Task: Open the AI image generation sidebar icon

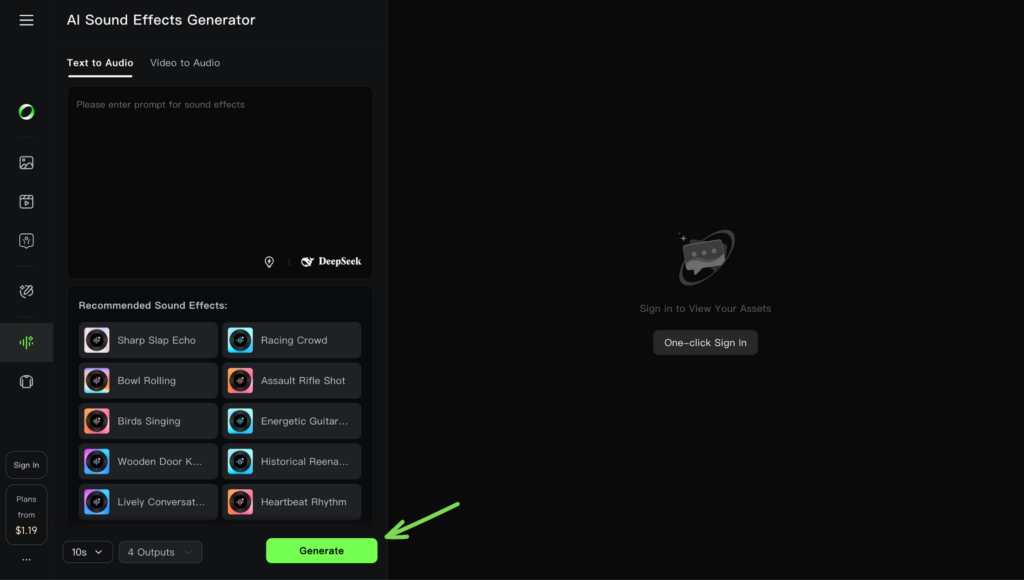Action: pyautogui.click(x=26, y=162)
